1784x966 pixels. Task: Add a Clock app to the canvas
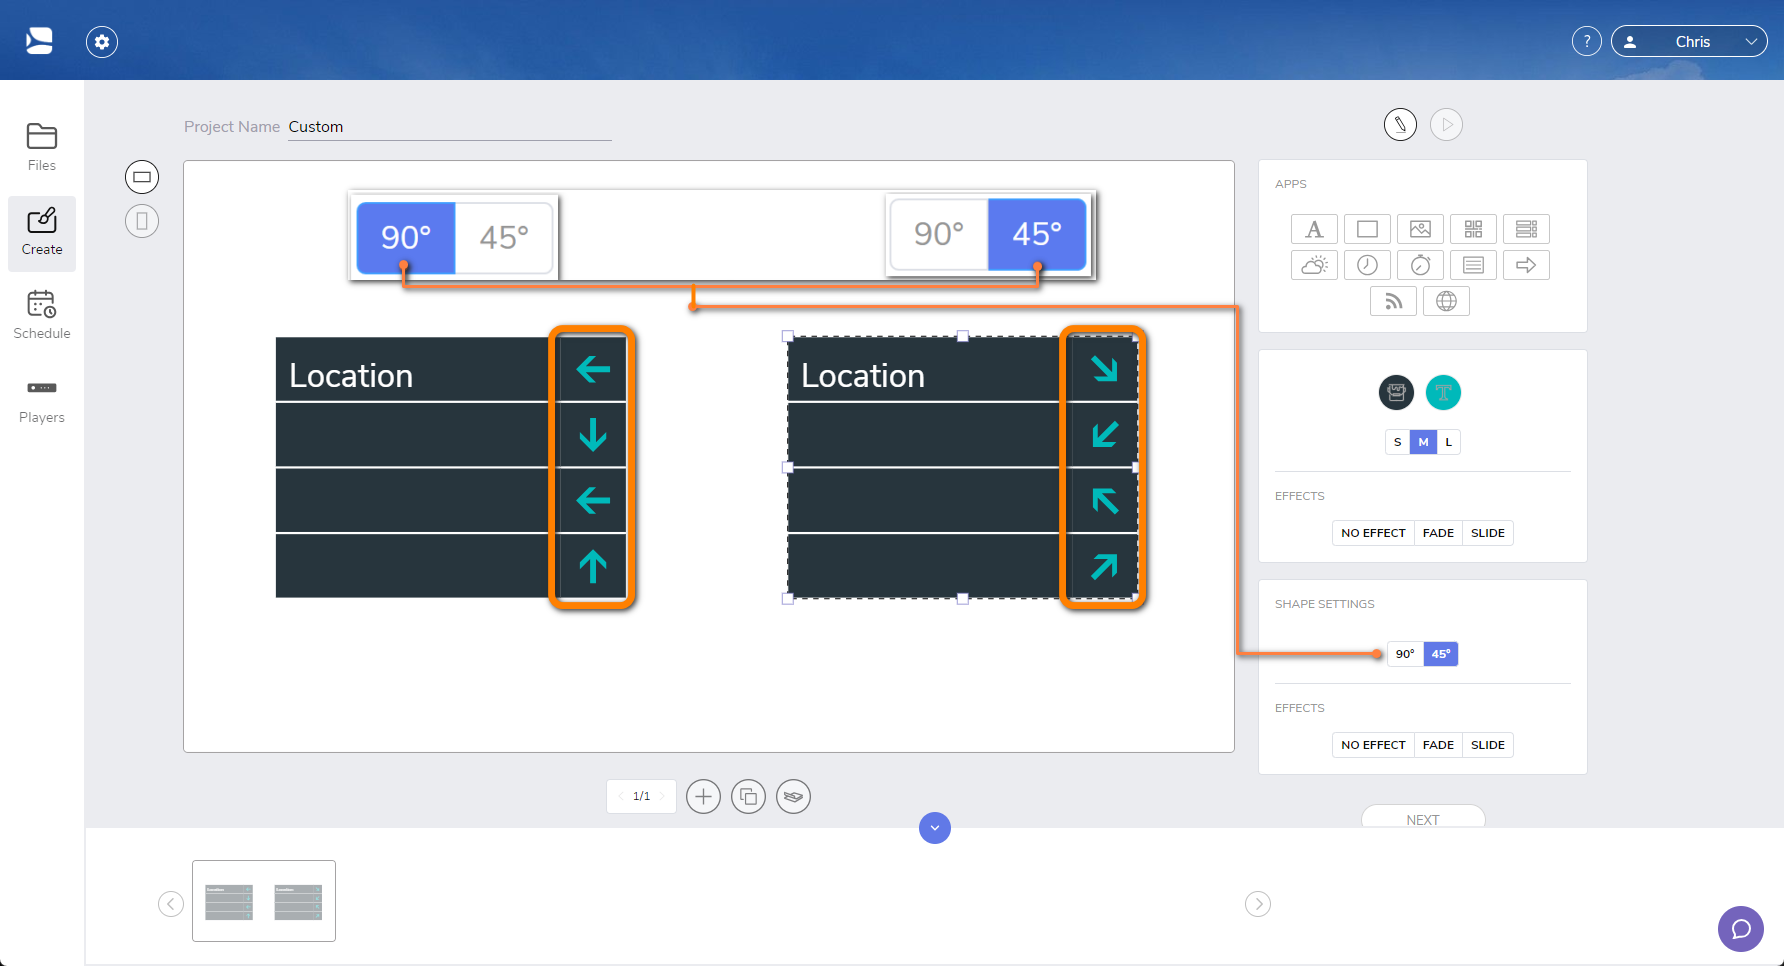(x=1367, y=264)
